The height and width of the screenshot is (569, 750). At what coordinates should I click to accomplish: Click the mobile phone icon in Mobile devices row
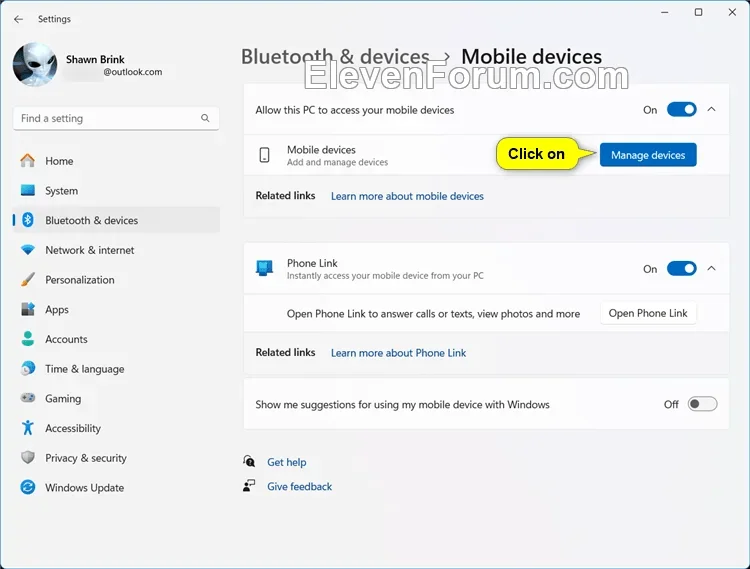[265, 155]
